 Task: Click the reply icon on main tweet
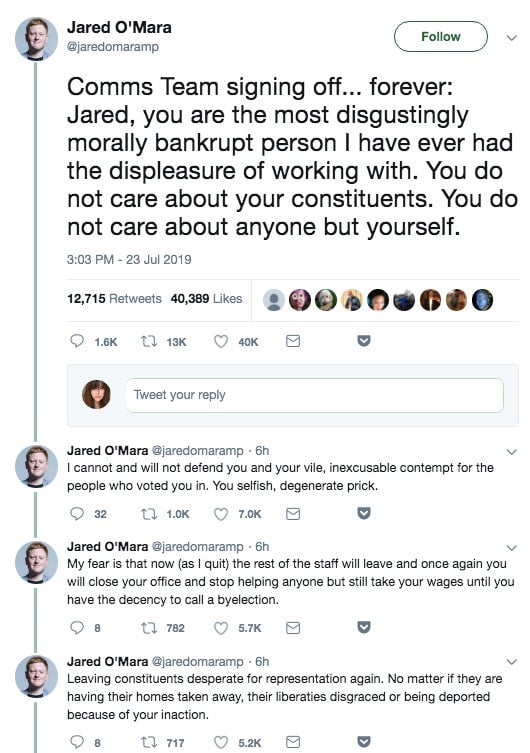click(x=77, y=341)
